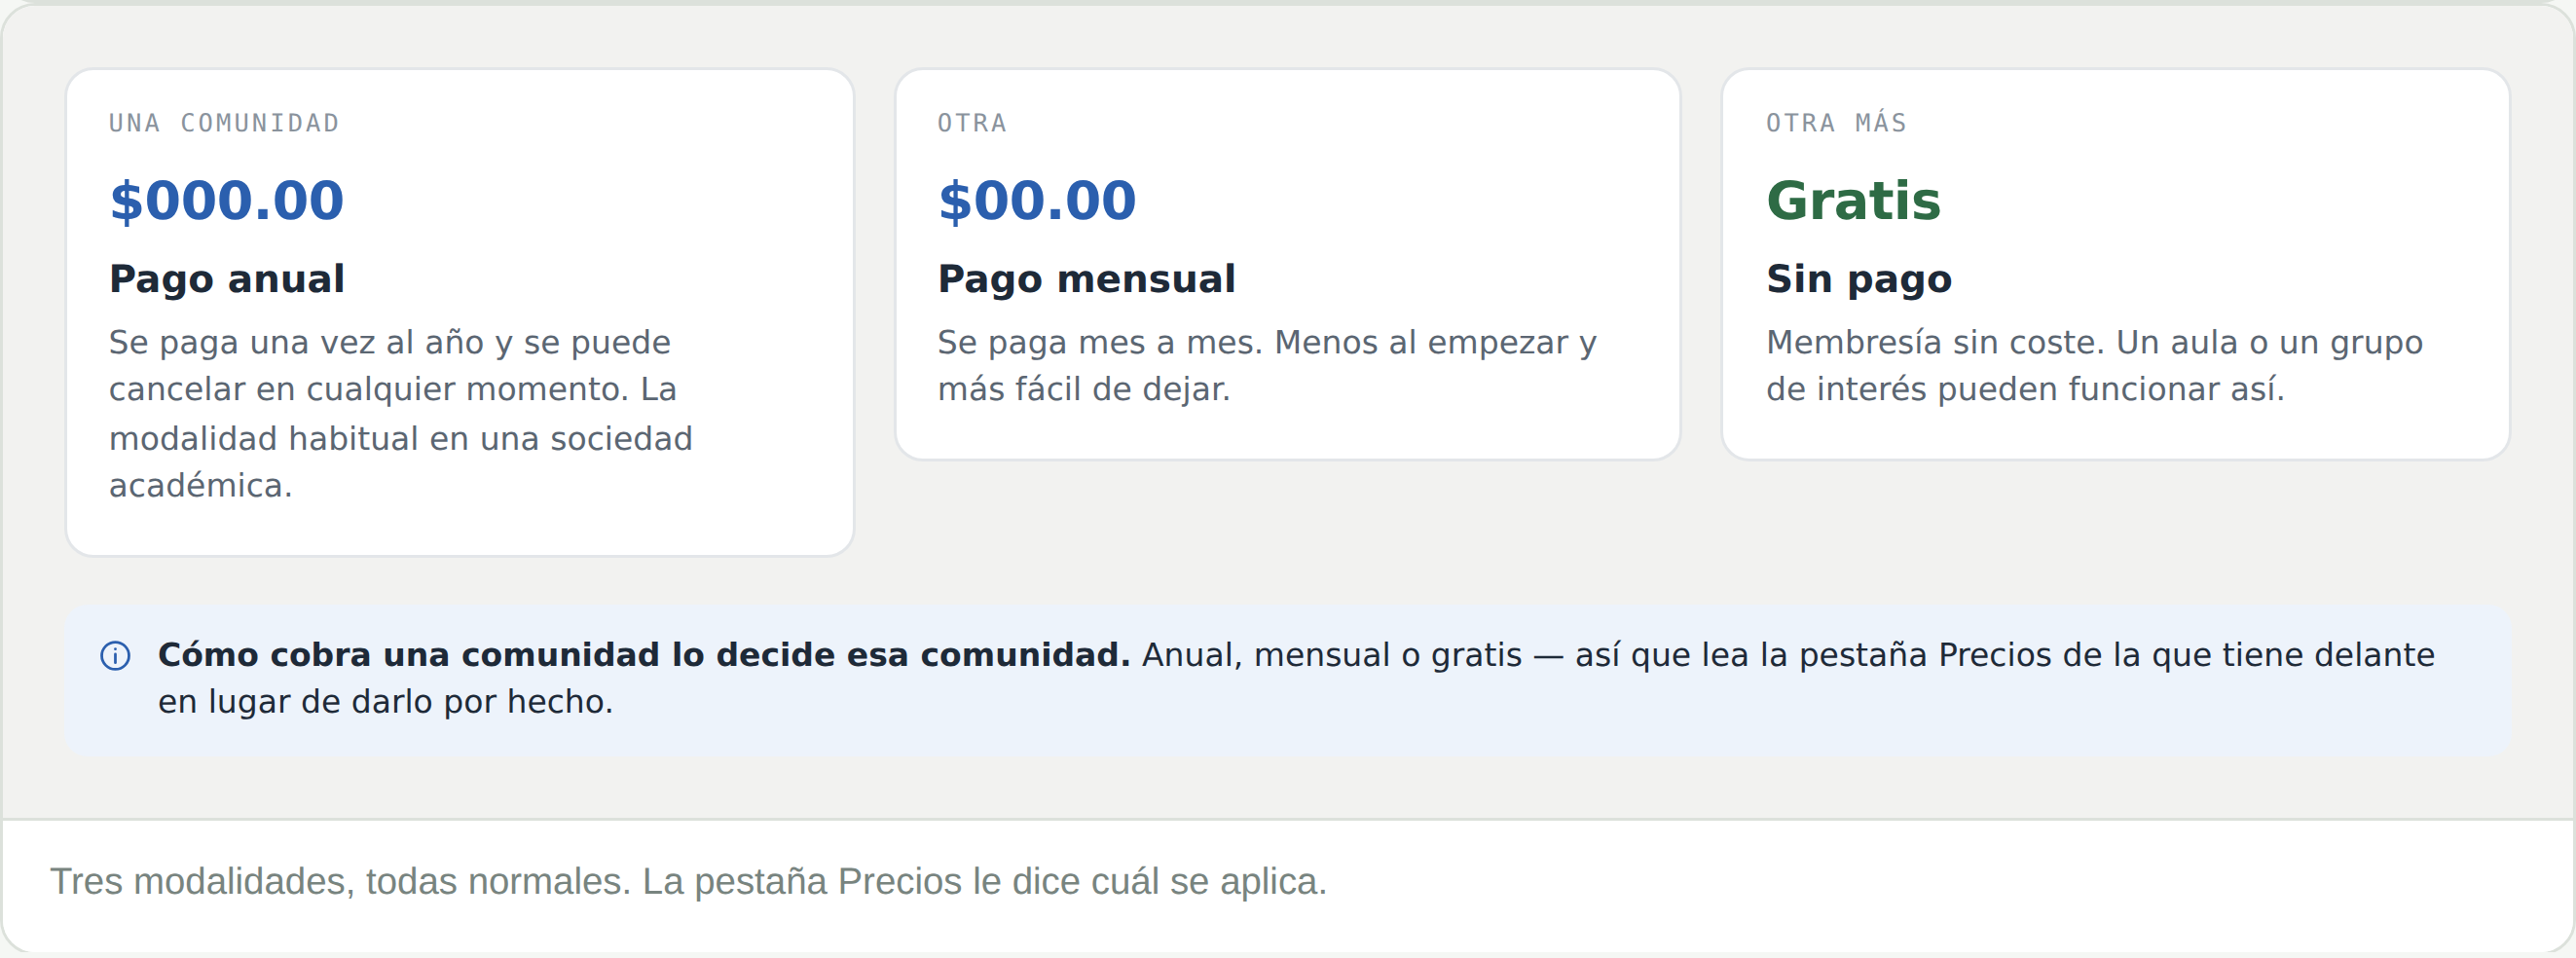
Task: Click the OTRA MÁS card label
Action: [x=1836, y=123]
